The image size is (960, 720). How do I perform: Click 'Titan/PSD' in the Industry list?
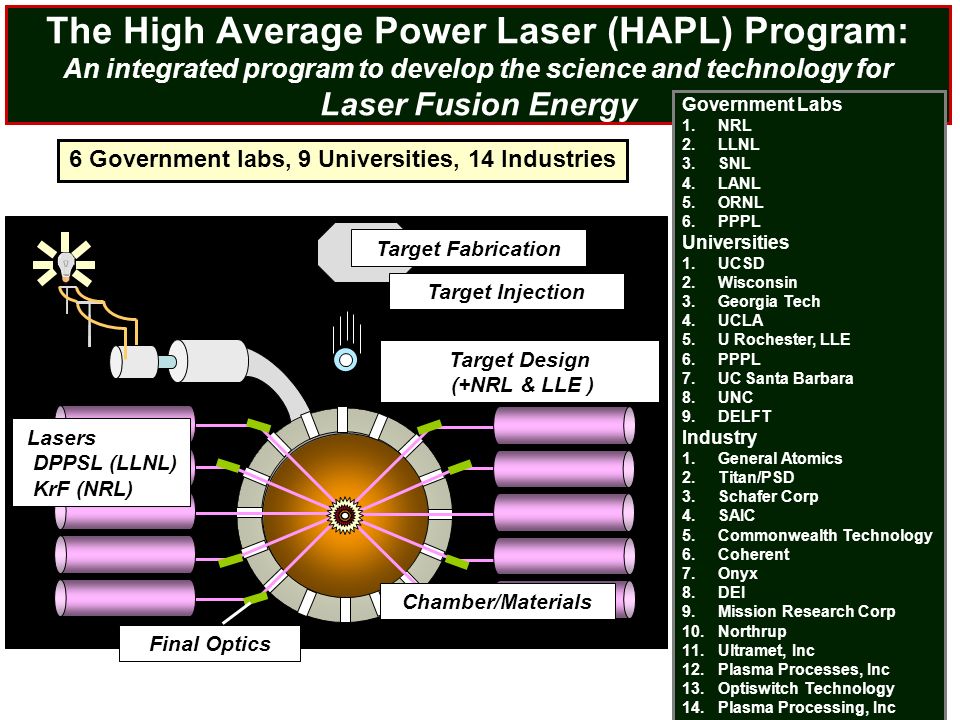(756, 477)
